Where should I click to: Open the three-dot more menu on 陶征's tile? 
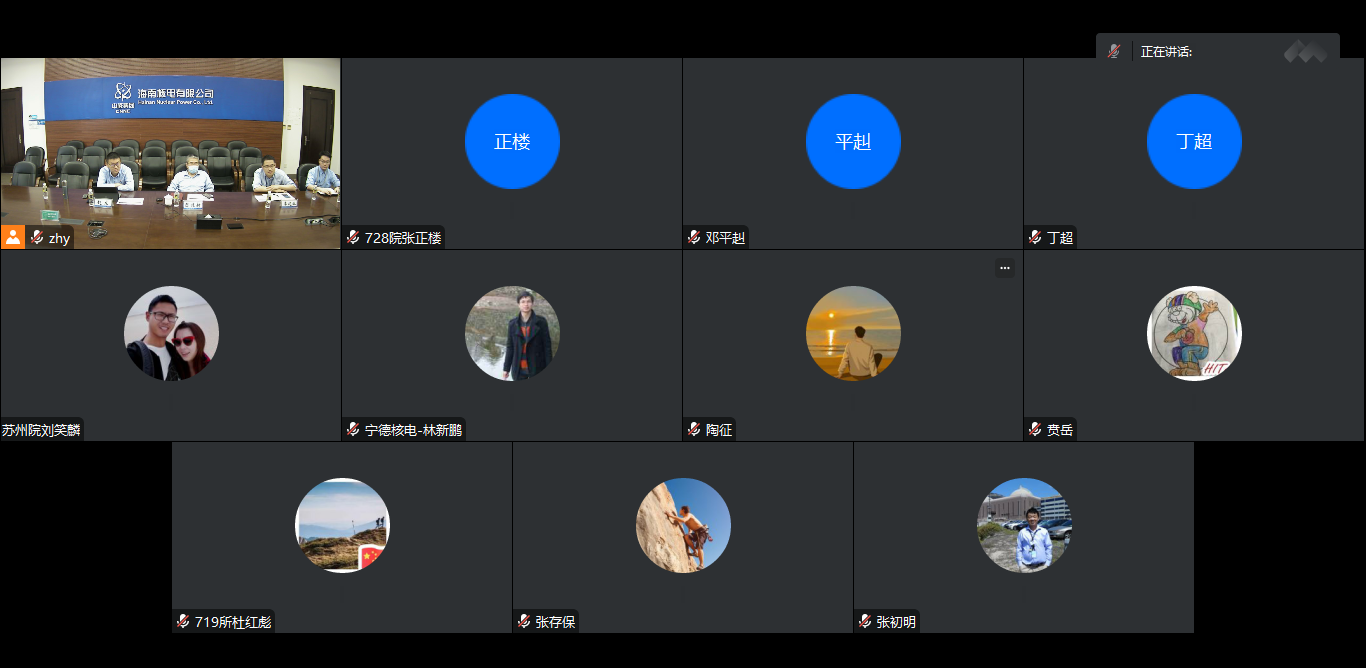pyautogui.click(x=1004, y=267)
